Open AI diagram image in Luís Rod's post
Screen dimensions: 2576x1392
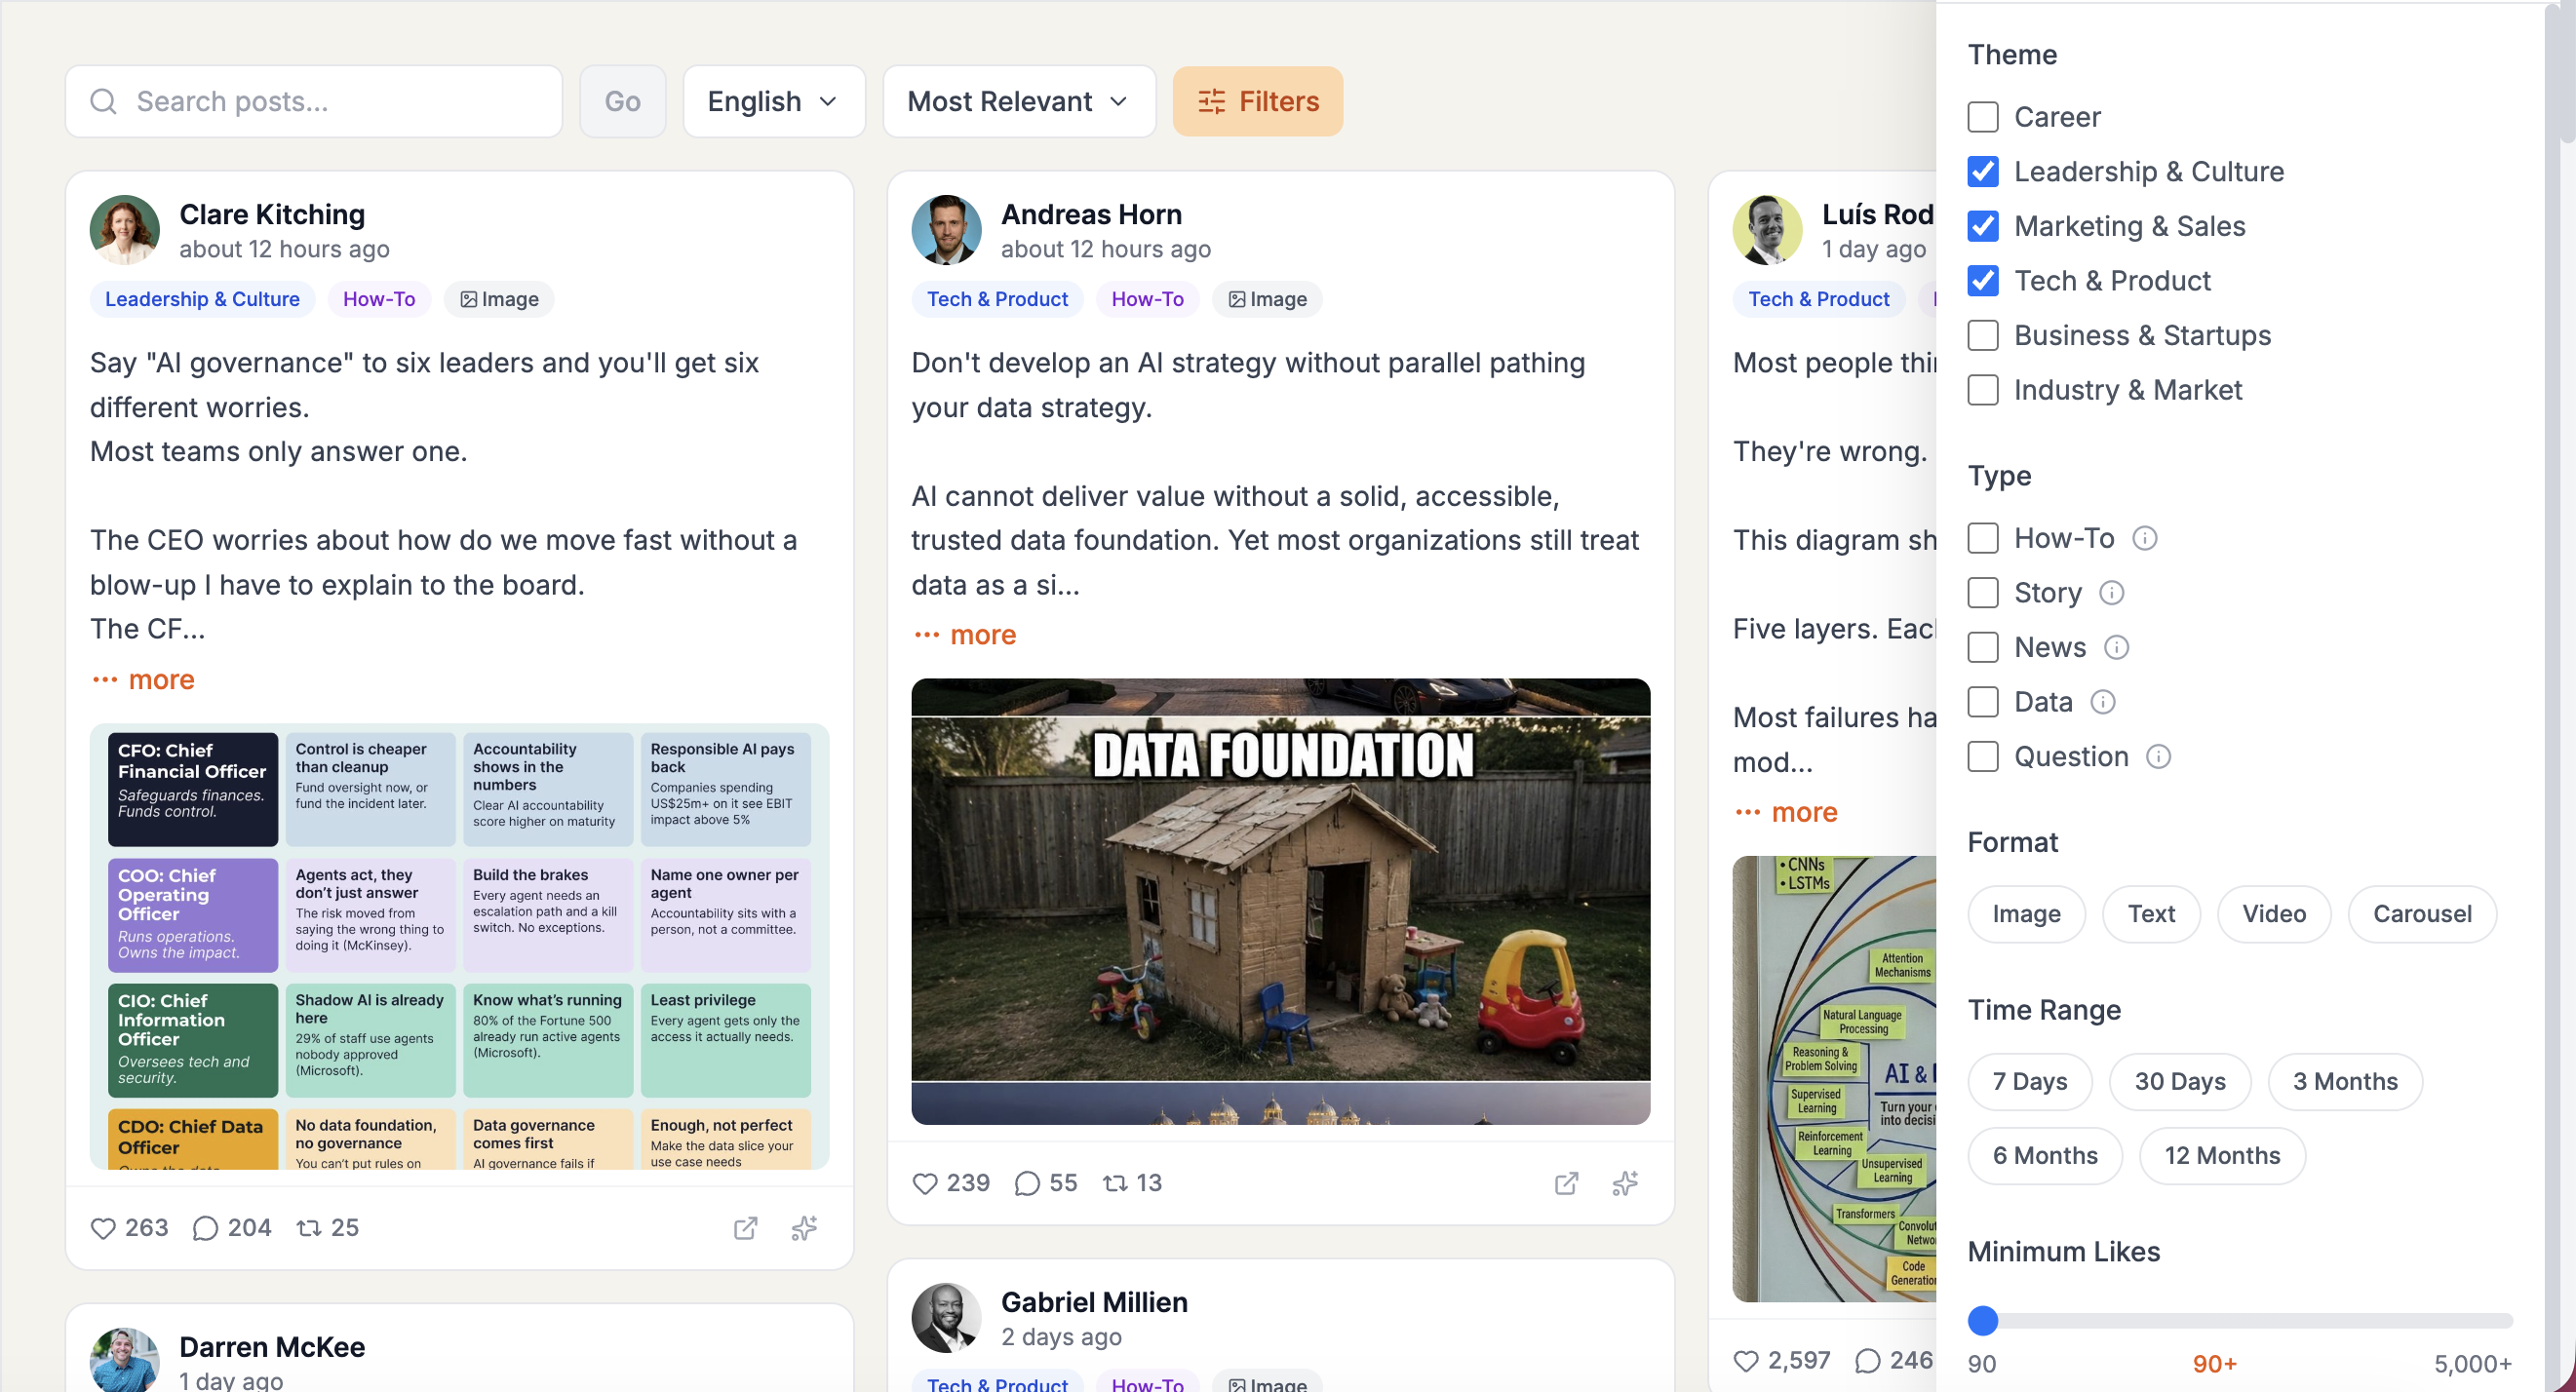coord(1834,1079)
